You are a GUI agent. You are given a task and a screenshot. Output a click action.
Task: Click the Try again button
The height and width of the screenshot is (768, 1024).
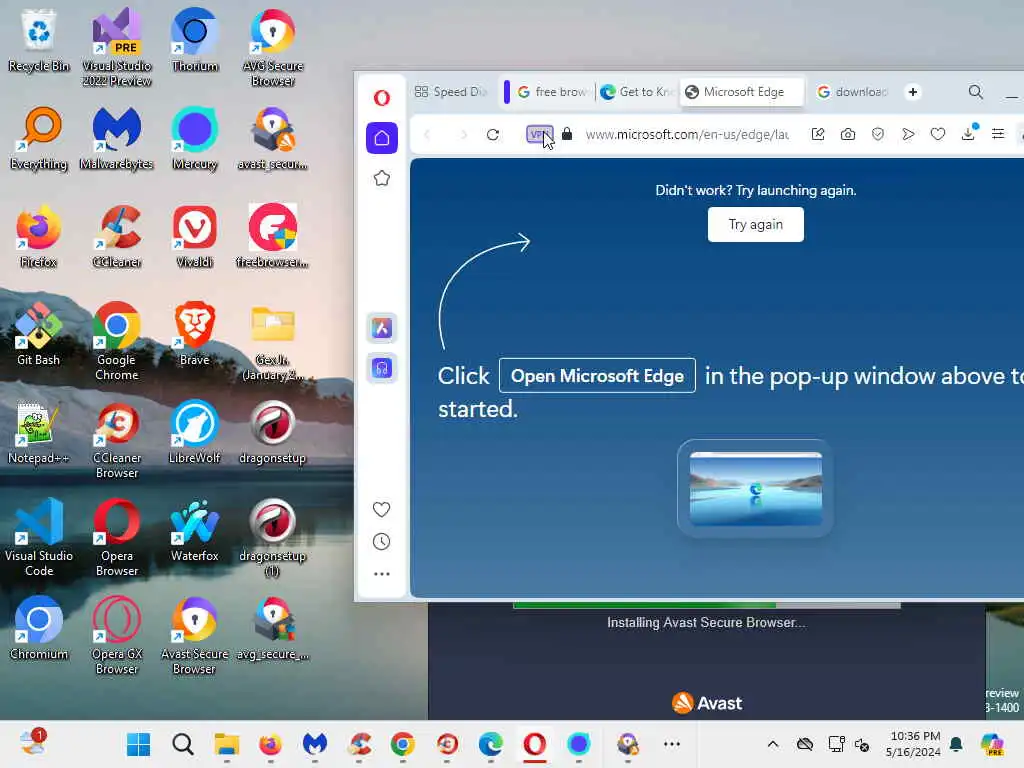[x=756, y=225]
